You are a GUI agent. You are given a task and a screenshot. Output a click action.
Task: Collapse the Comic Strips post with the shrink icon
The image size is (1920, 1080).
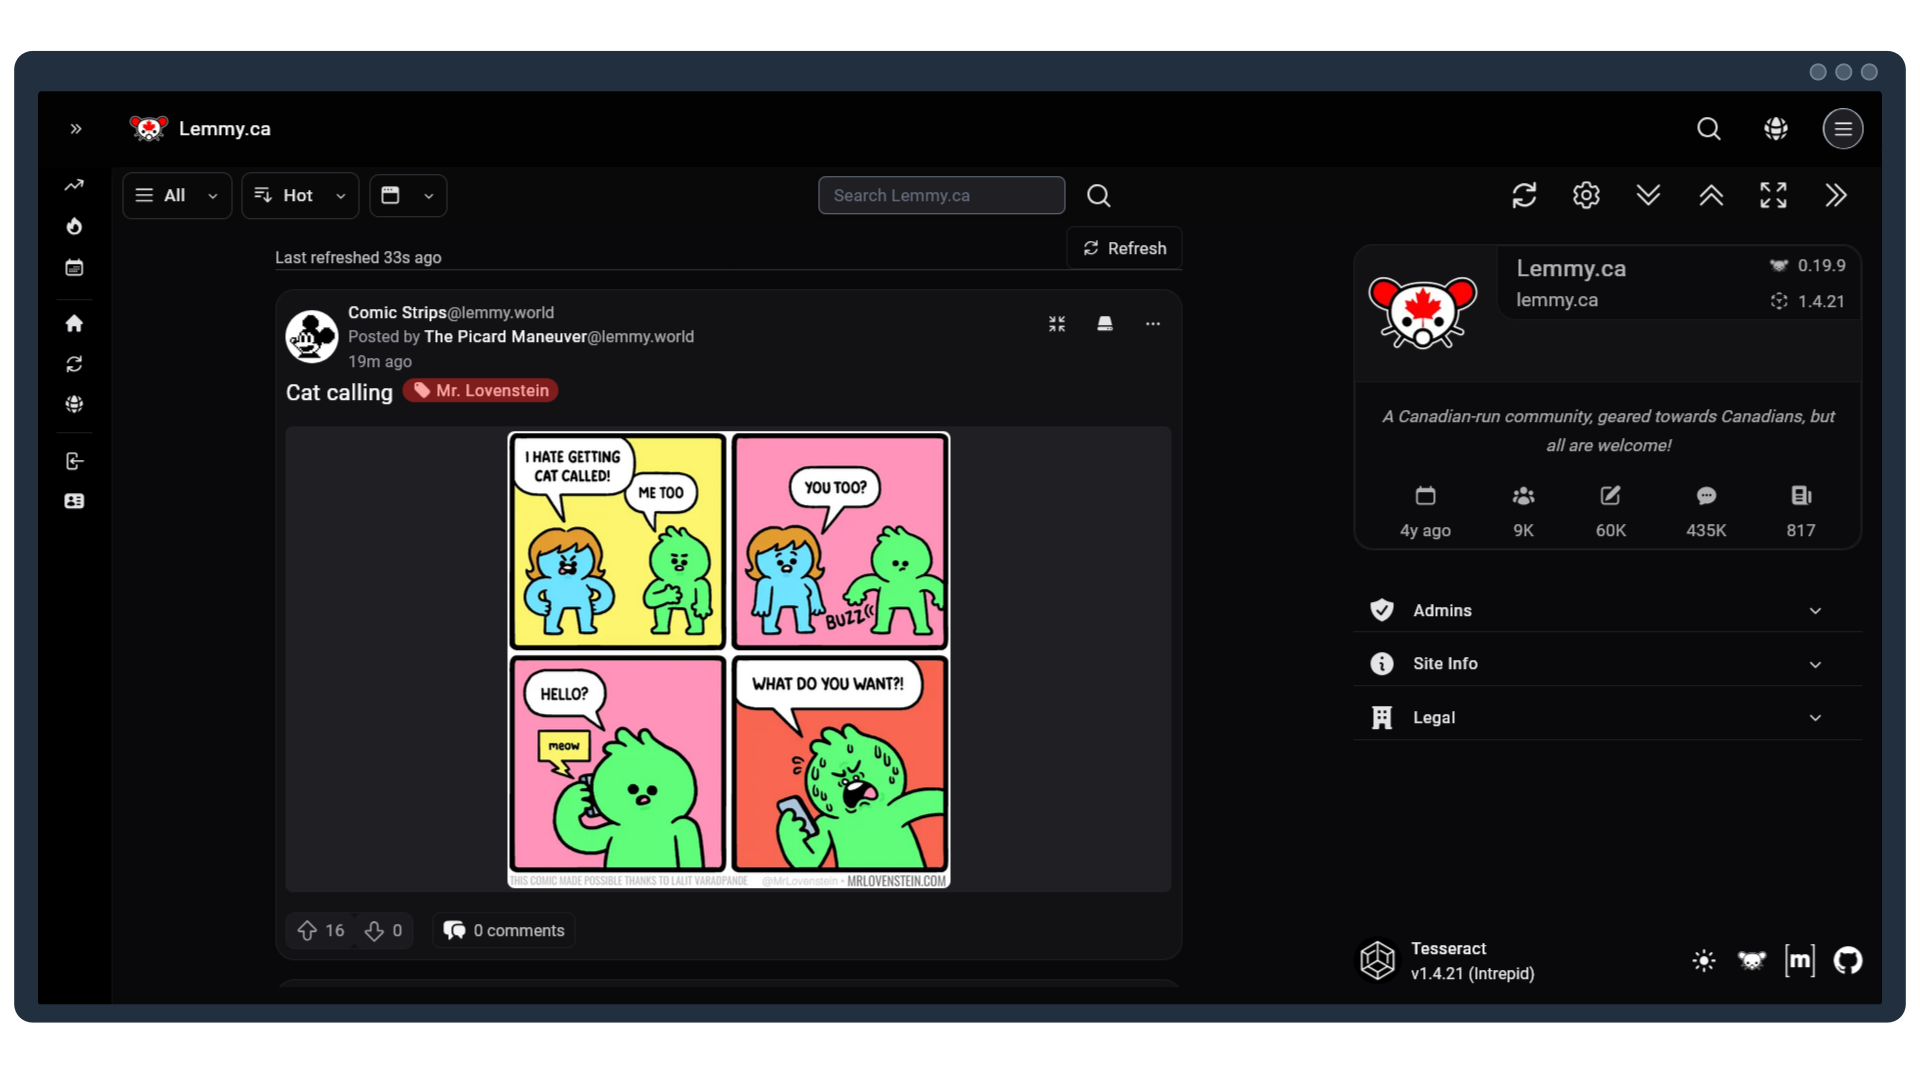click(x=1057, y=323)
